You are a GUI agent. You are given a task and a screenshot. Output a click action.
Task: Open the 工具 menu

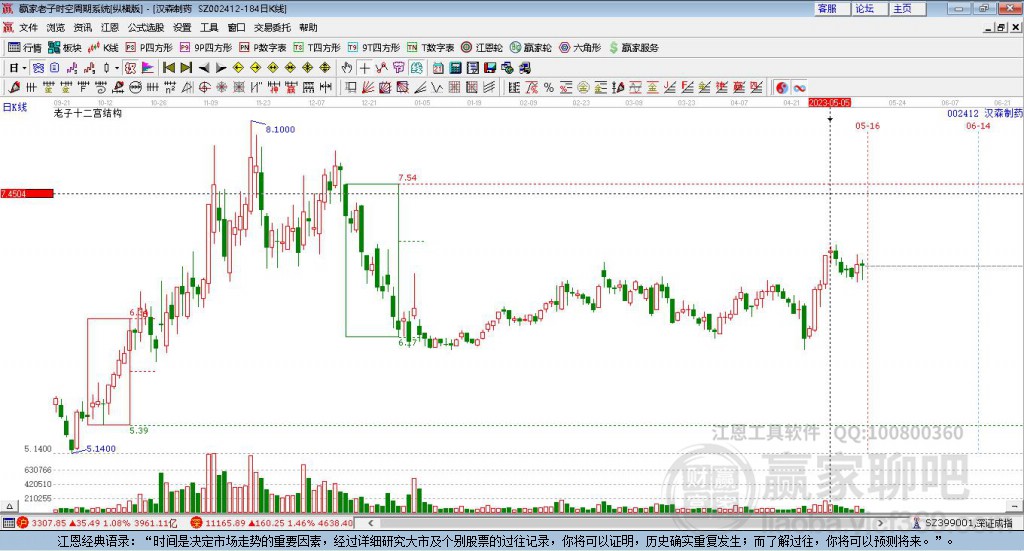point(209,27)
